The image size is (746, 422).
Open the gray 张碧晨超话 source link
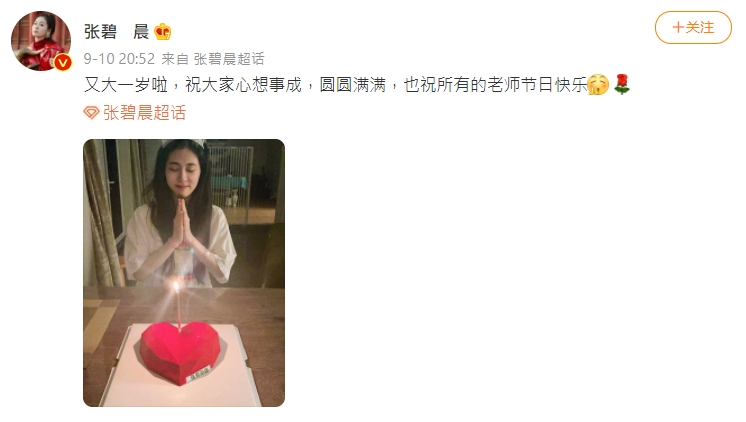click(229, 59)
